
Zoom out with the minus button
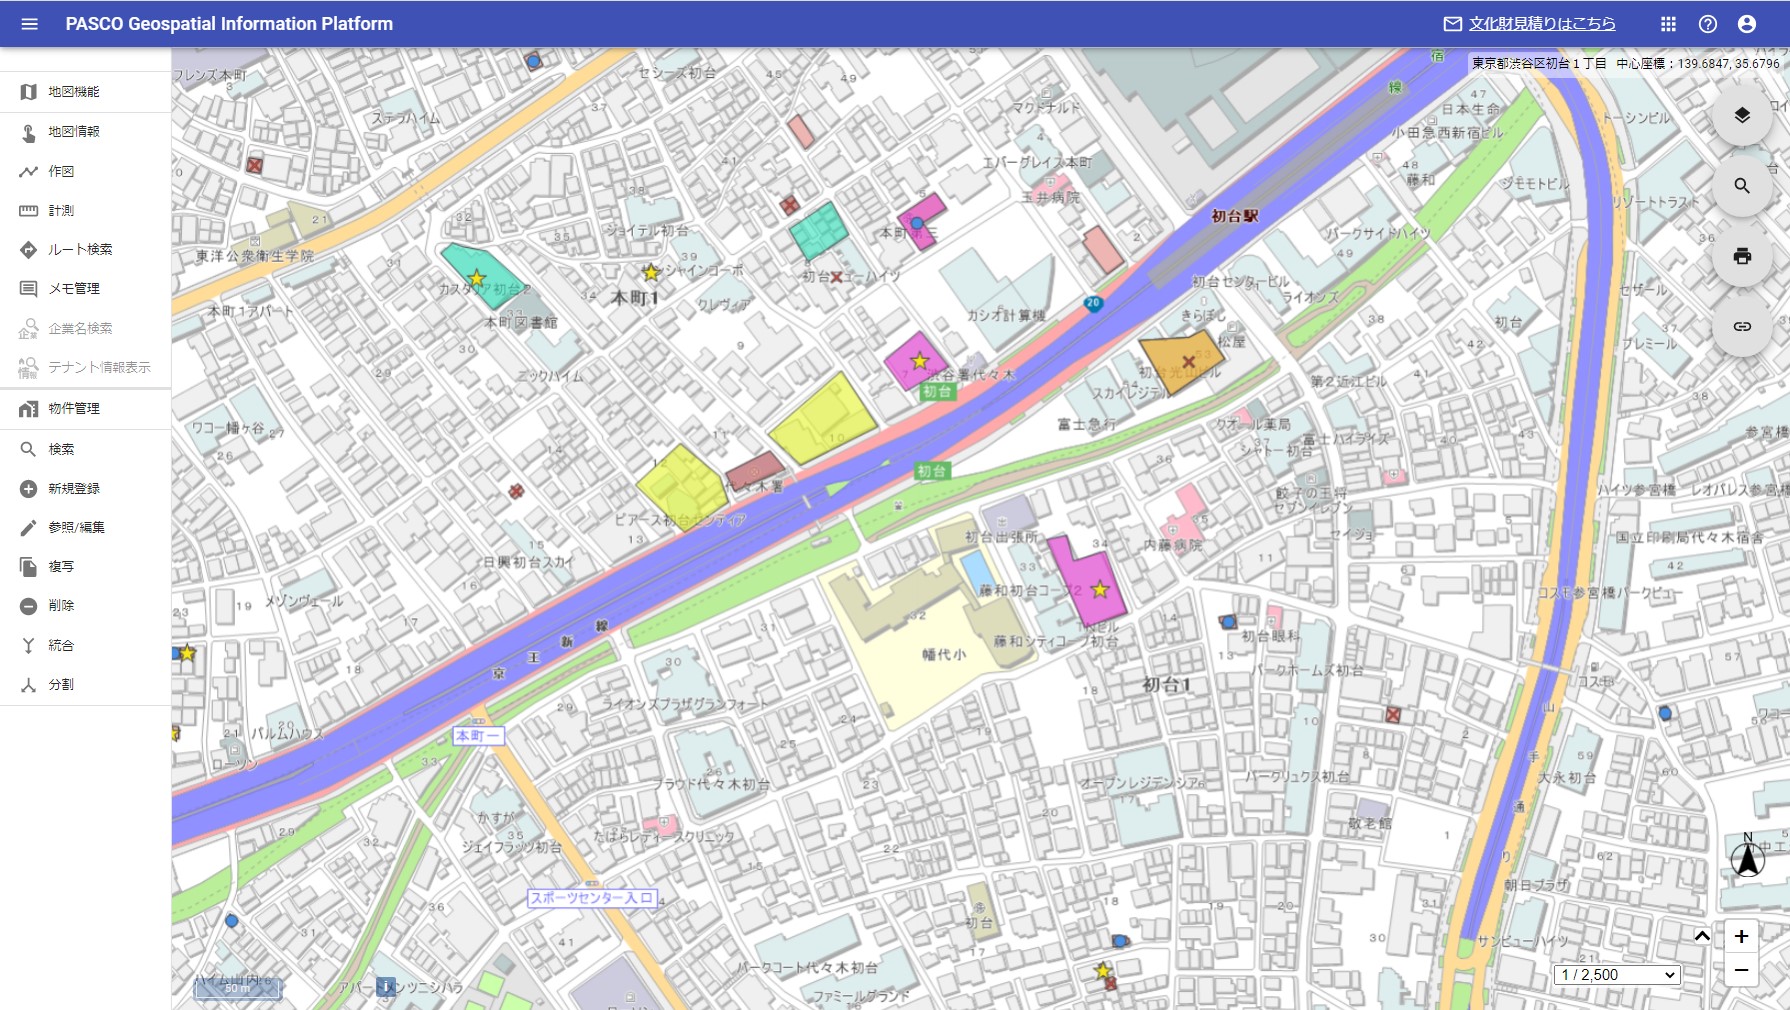(1741, 970)
